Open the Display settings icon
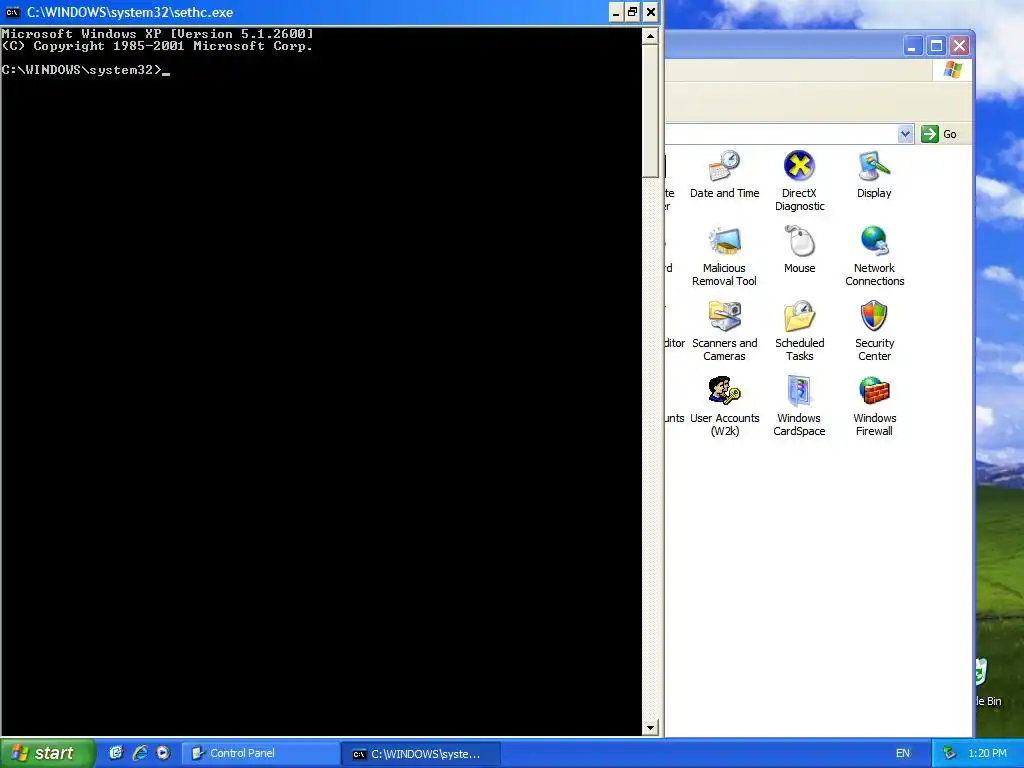Image resolution: width=1024 pixels, height=768 pixels. coord(874,174)
